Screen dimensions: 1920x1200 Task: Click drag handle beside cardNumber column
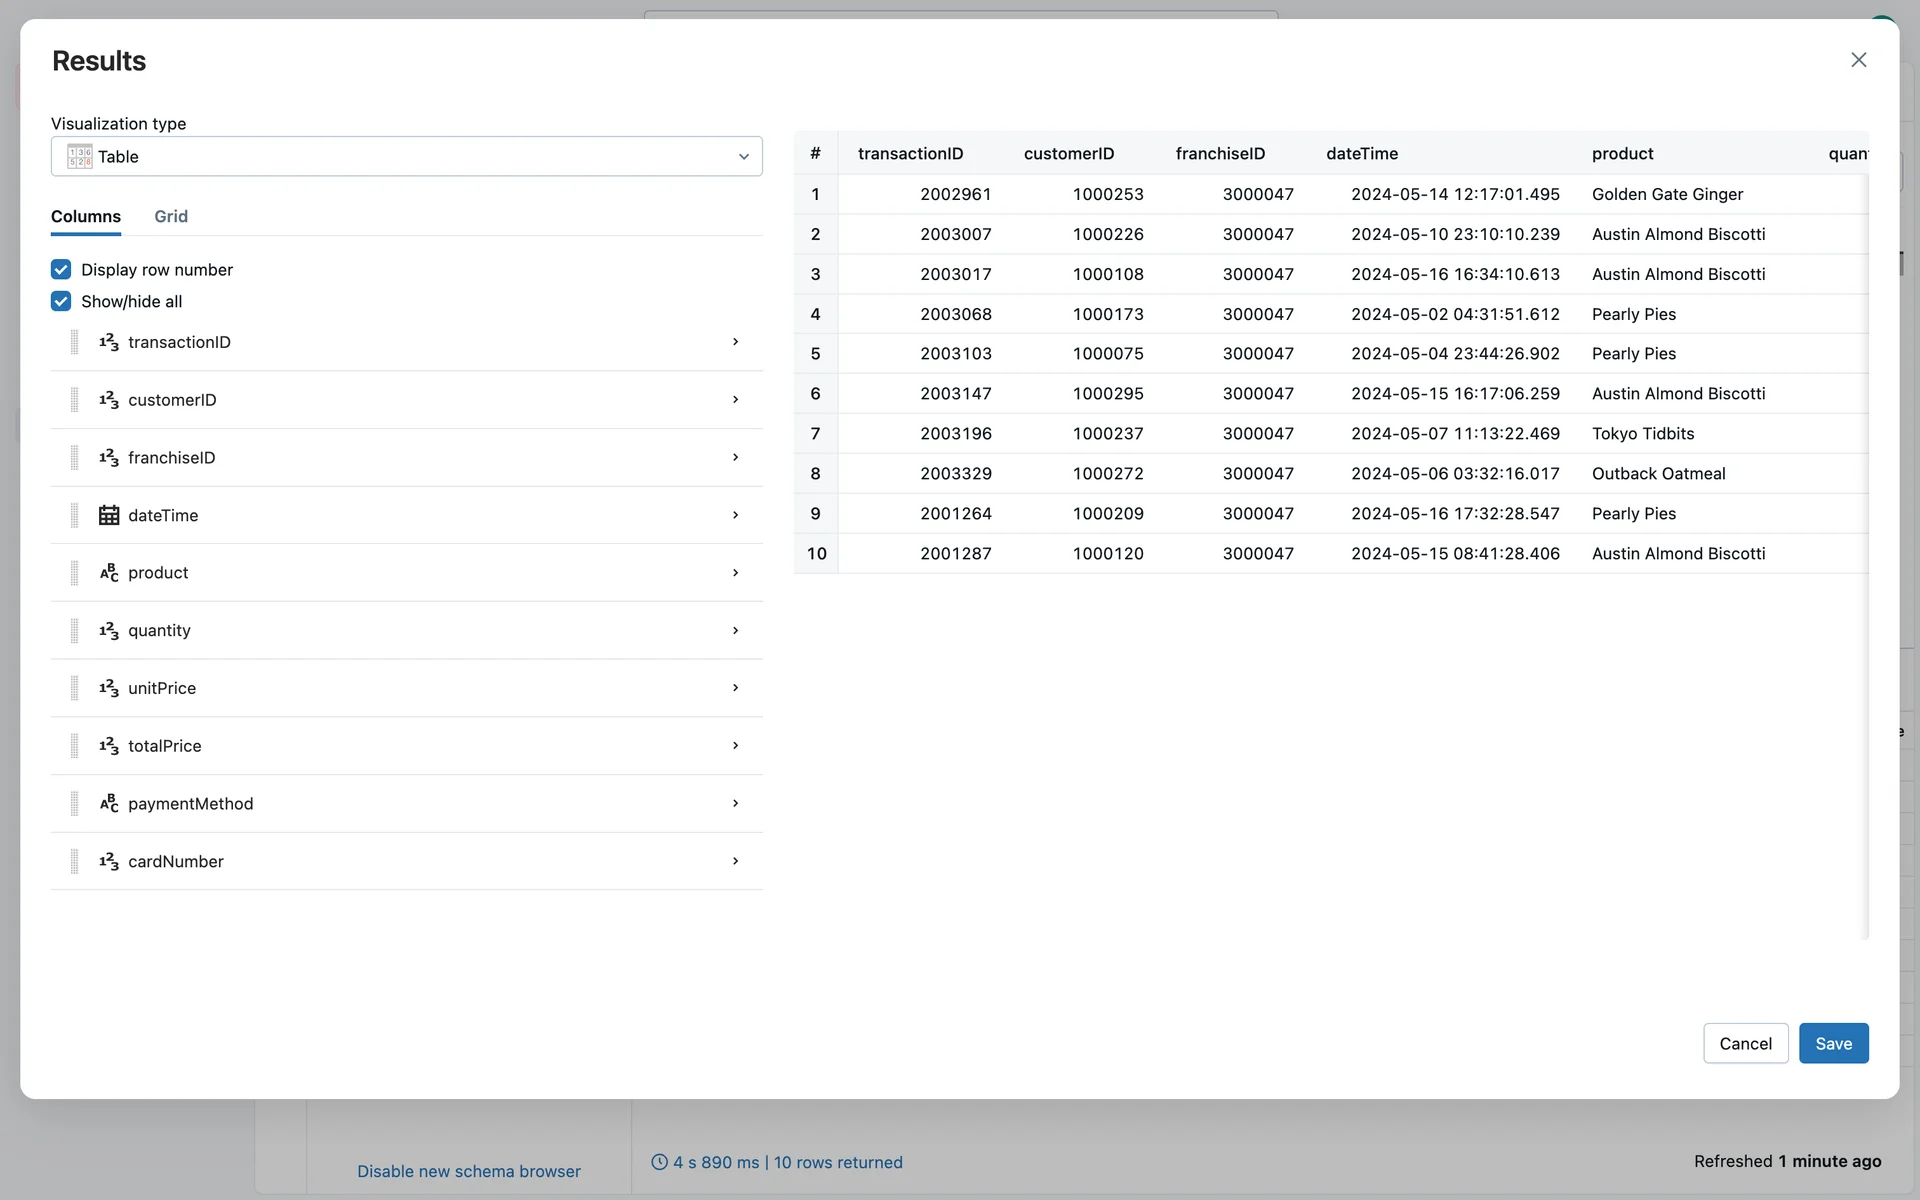pos(74,861)
